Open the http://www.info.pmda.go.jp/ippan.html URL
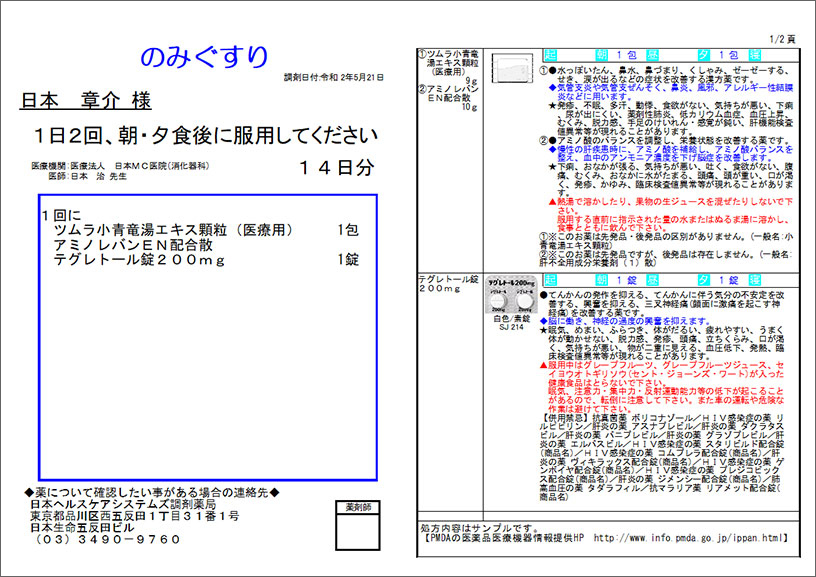The width and height of the screenshot is (816, 577). tap(686, 538)
